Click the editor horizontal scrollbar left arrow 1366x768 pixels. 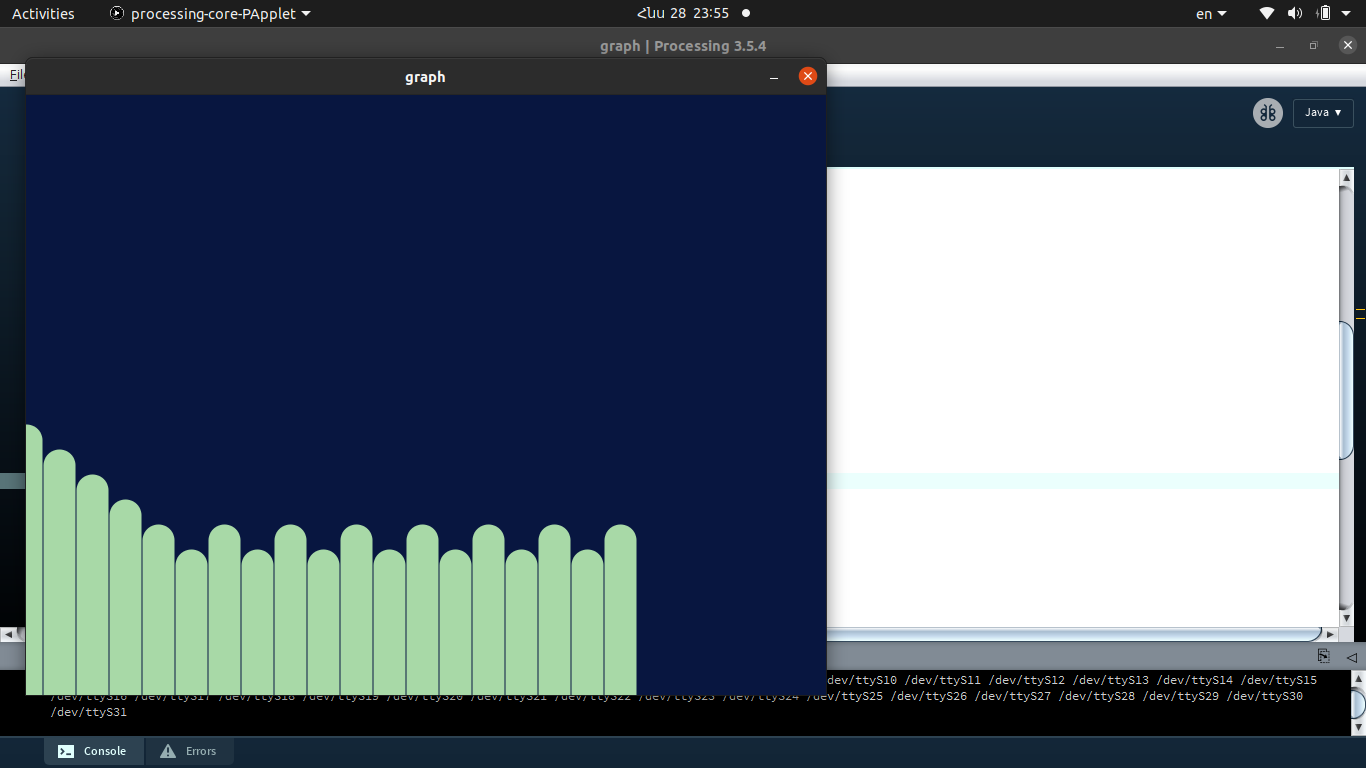(8, 634)
